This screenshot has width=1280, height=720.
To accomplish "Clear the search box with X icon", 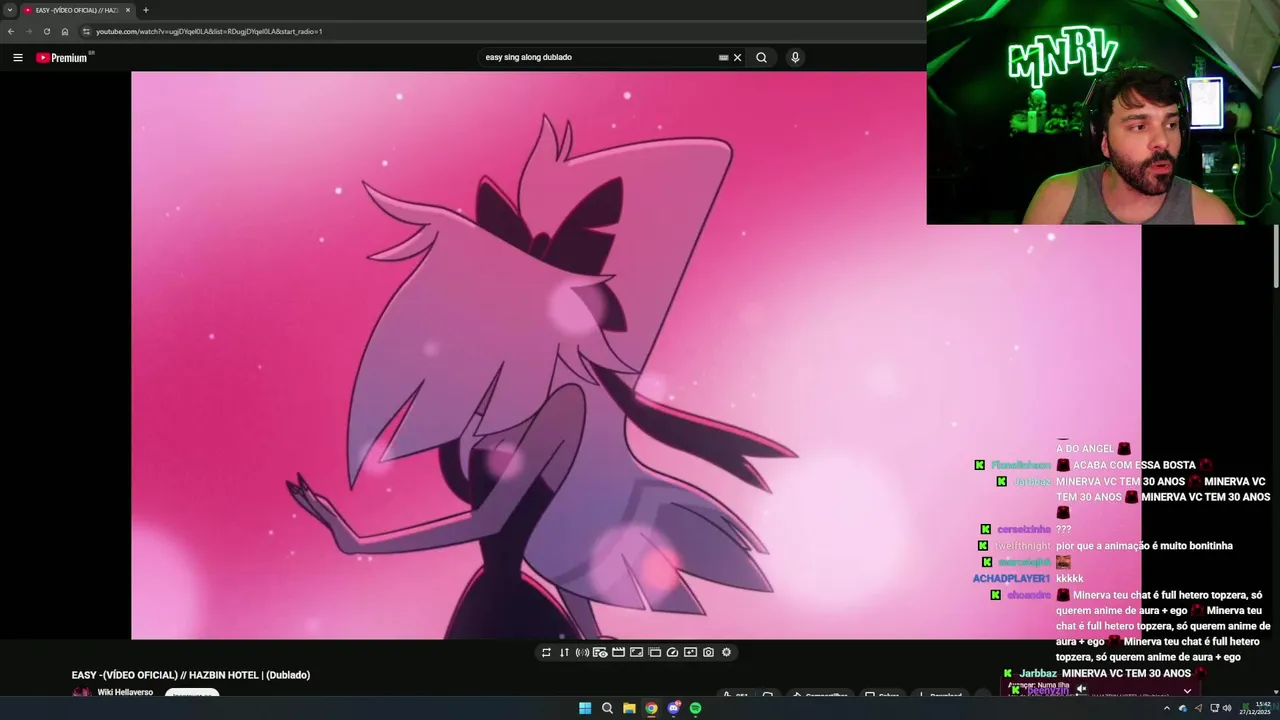I will coord(738,57).
